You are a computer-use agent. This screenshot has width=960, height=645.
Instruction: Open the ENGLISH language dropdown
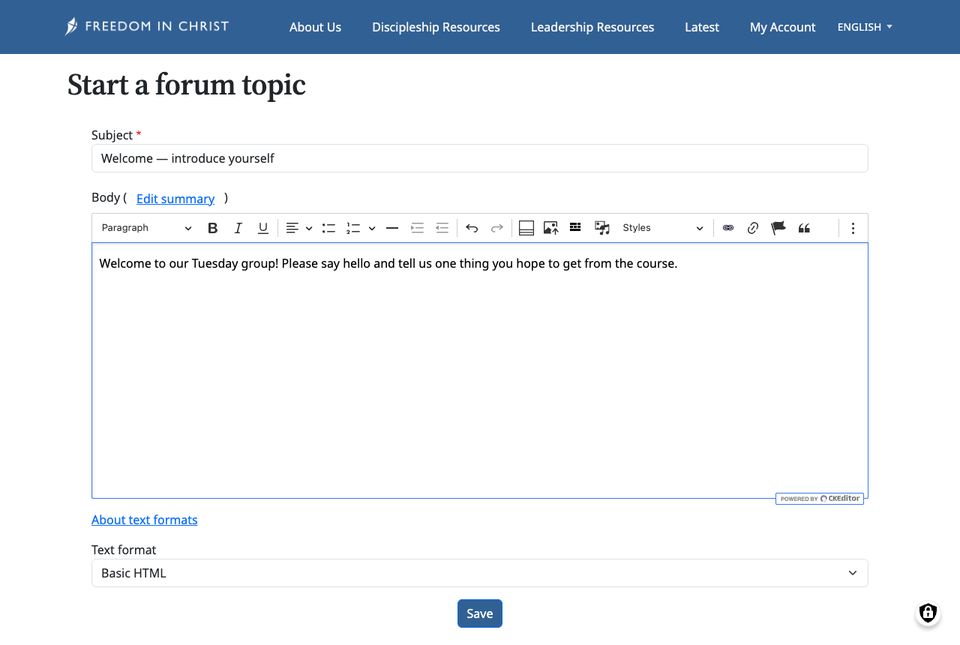tap(864, 27)
